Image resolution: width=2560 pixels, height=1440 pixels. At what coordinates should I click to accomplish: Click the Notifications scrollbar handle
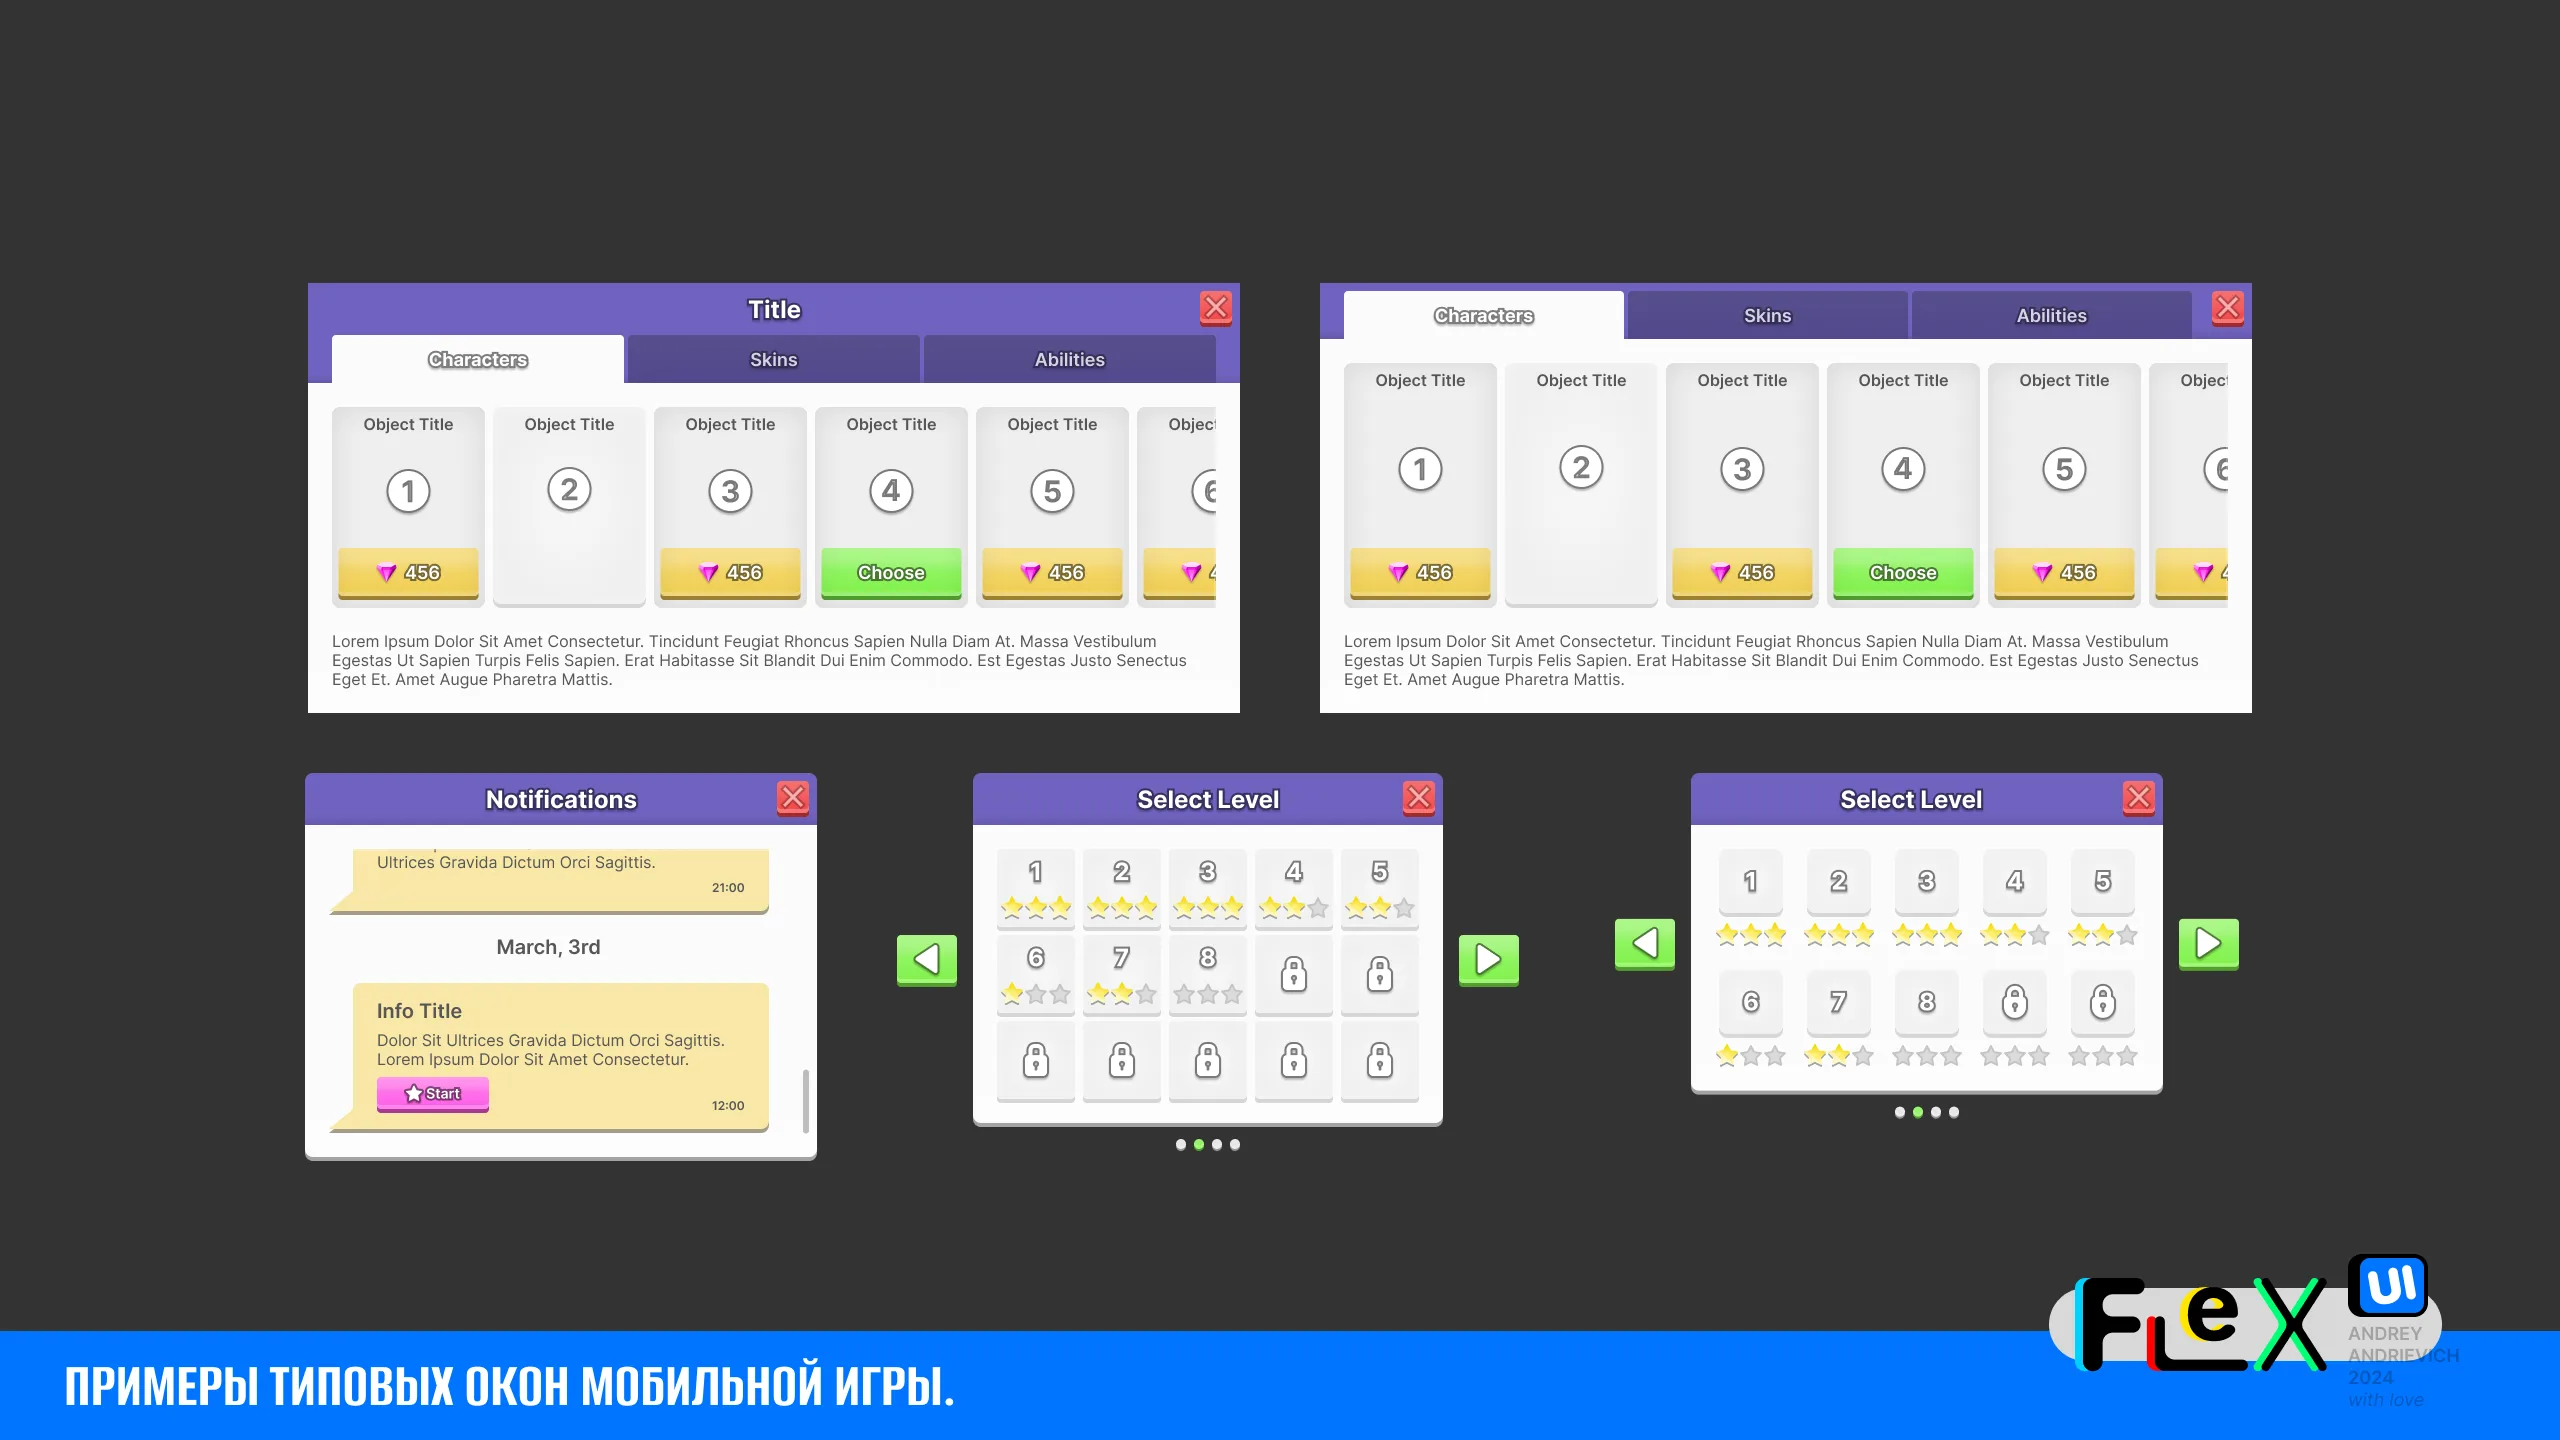pos(806,1100)
